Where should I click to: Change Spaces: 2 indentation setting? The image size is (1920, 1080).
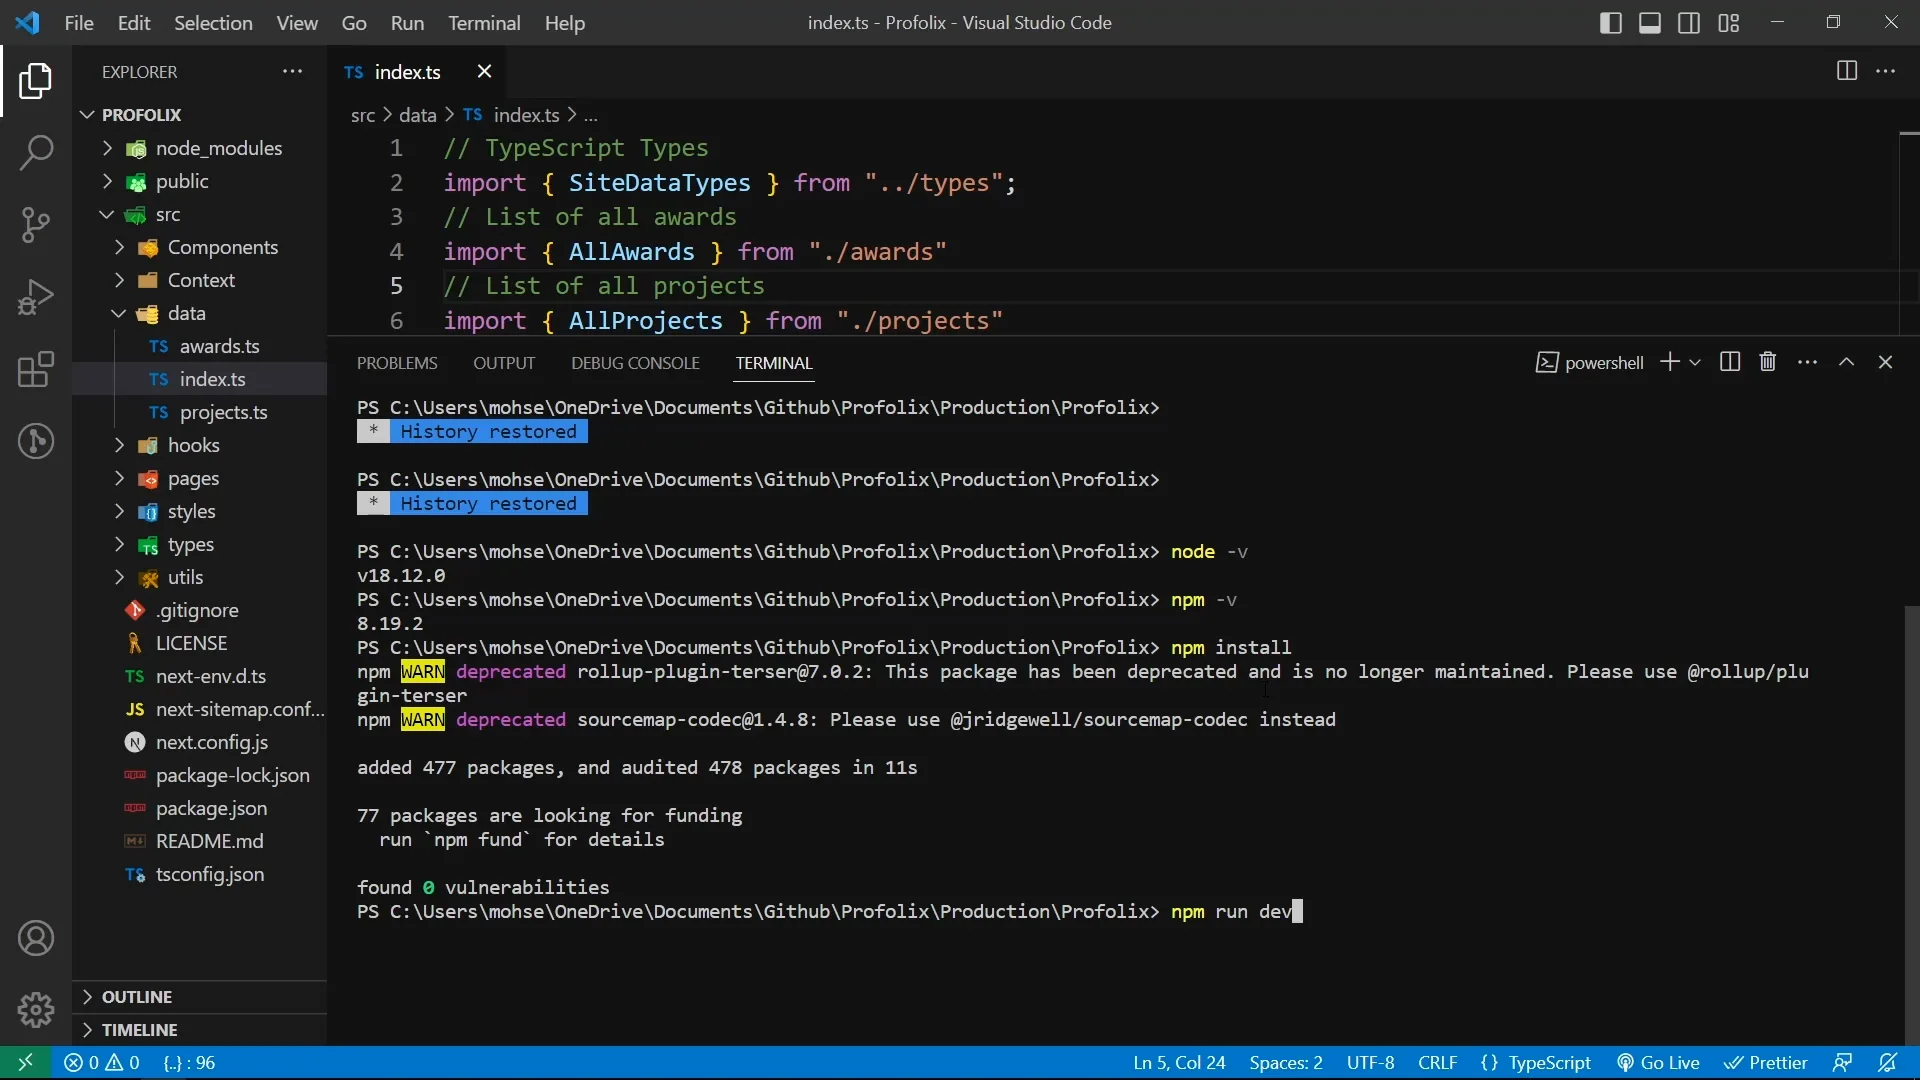tap(1285, 1063)
